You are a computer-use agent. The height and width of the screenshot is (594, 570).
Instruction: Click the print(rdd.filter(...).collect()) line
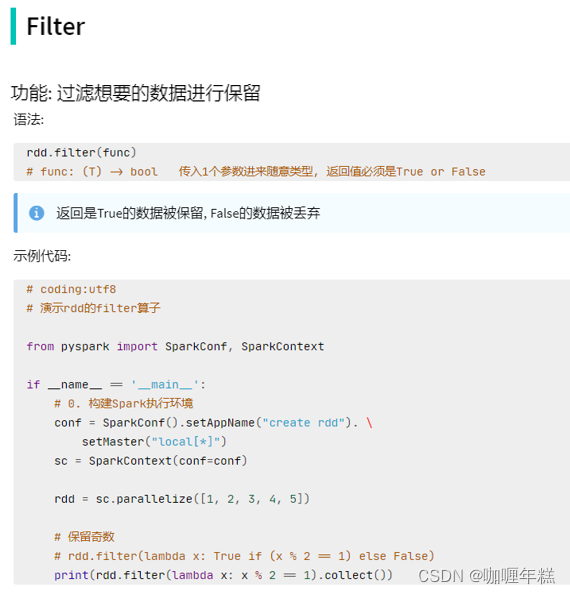[x=223, y=575]
